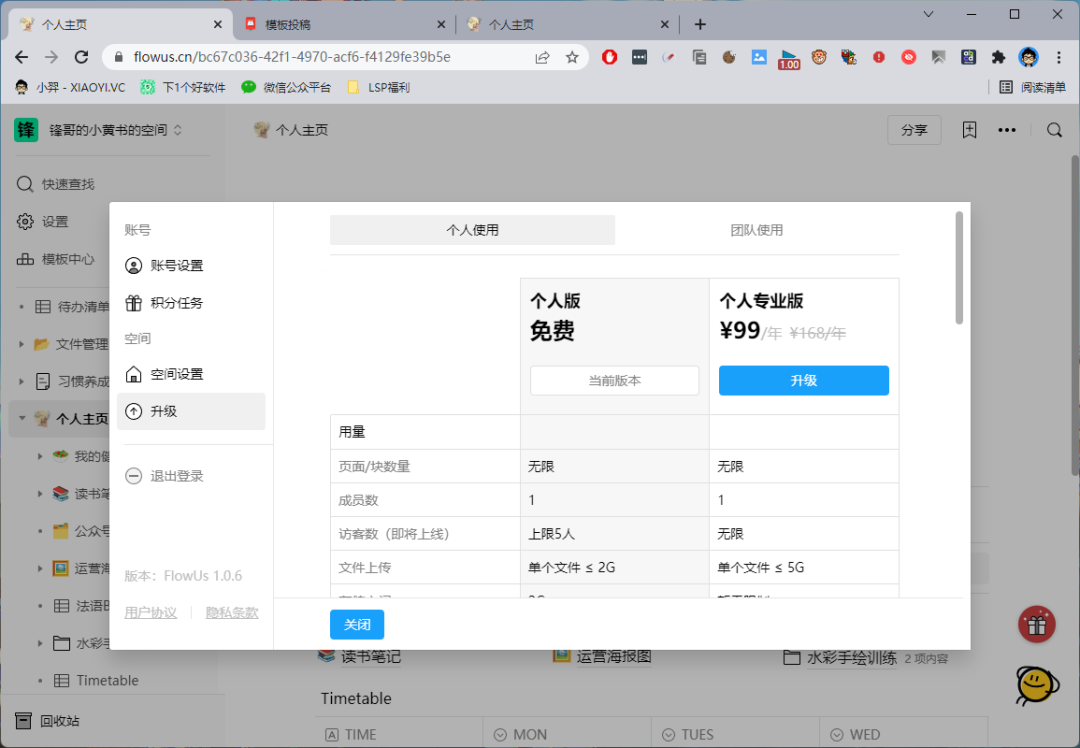Click the blue 升级 upgrade button
1080x748 pixels.
click(x=803, y=381)
